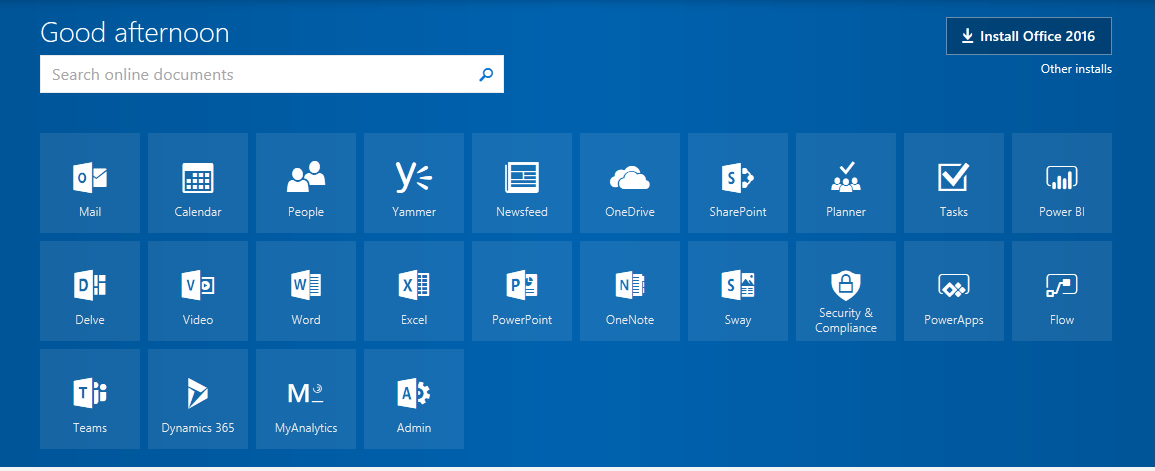Launch the Planner app
Image resolution: width=1155 pixels, height=471 pixels.
click(846, 183)
